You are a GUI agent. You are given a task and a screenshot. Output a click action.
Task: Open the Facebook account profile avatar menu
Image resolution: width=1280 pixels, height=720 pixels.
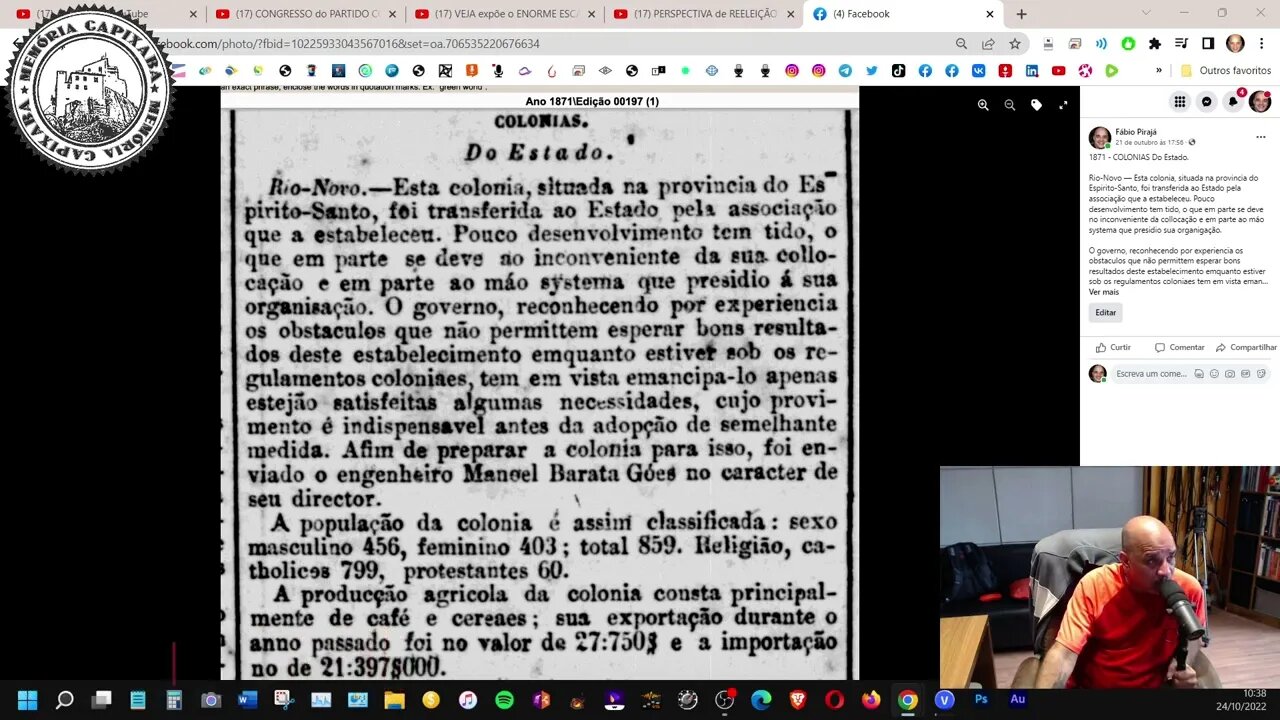(x=1260, y=102)
